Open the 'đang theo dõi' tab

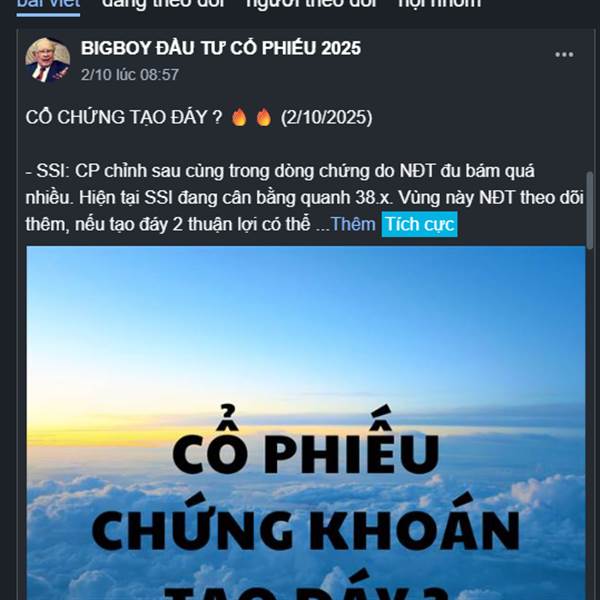pyautogui.click(x=163, y=5)
